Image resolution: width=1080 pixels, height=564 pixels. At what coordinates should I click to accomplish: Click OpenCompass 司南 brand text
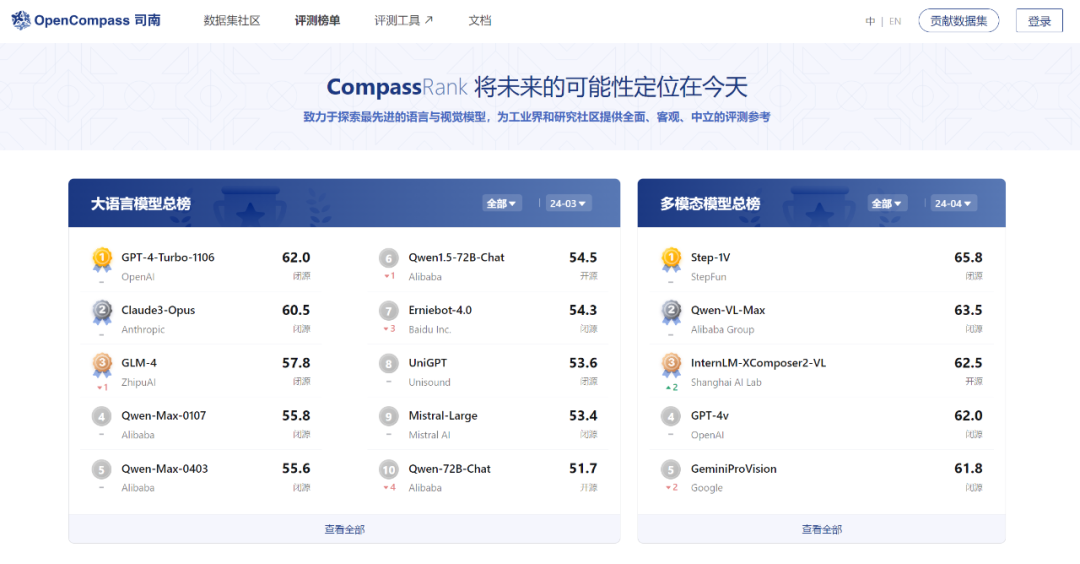pos(97,21)
